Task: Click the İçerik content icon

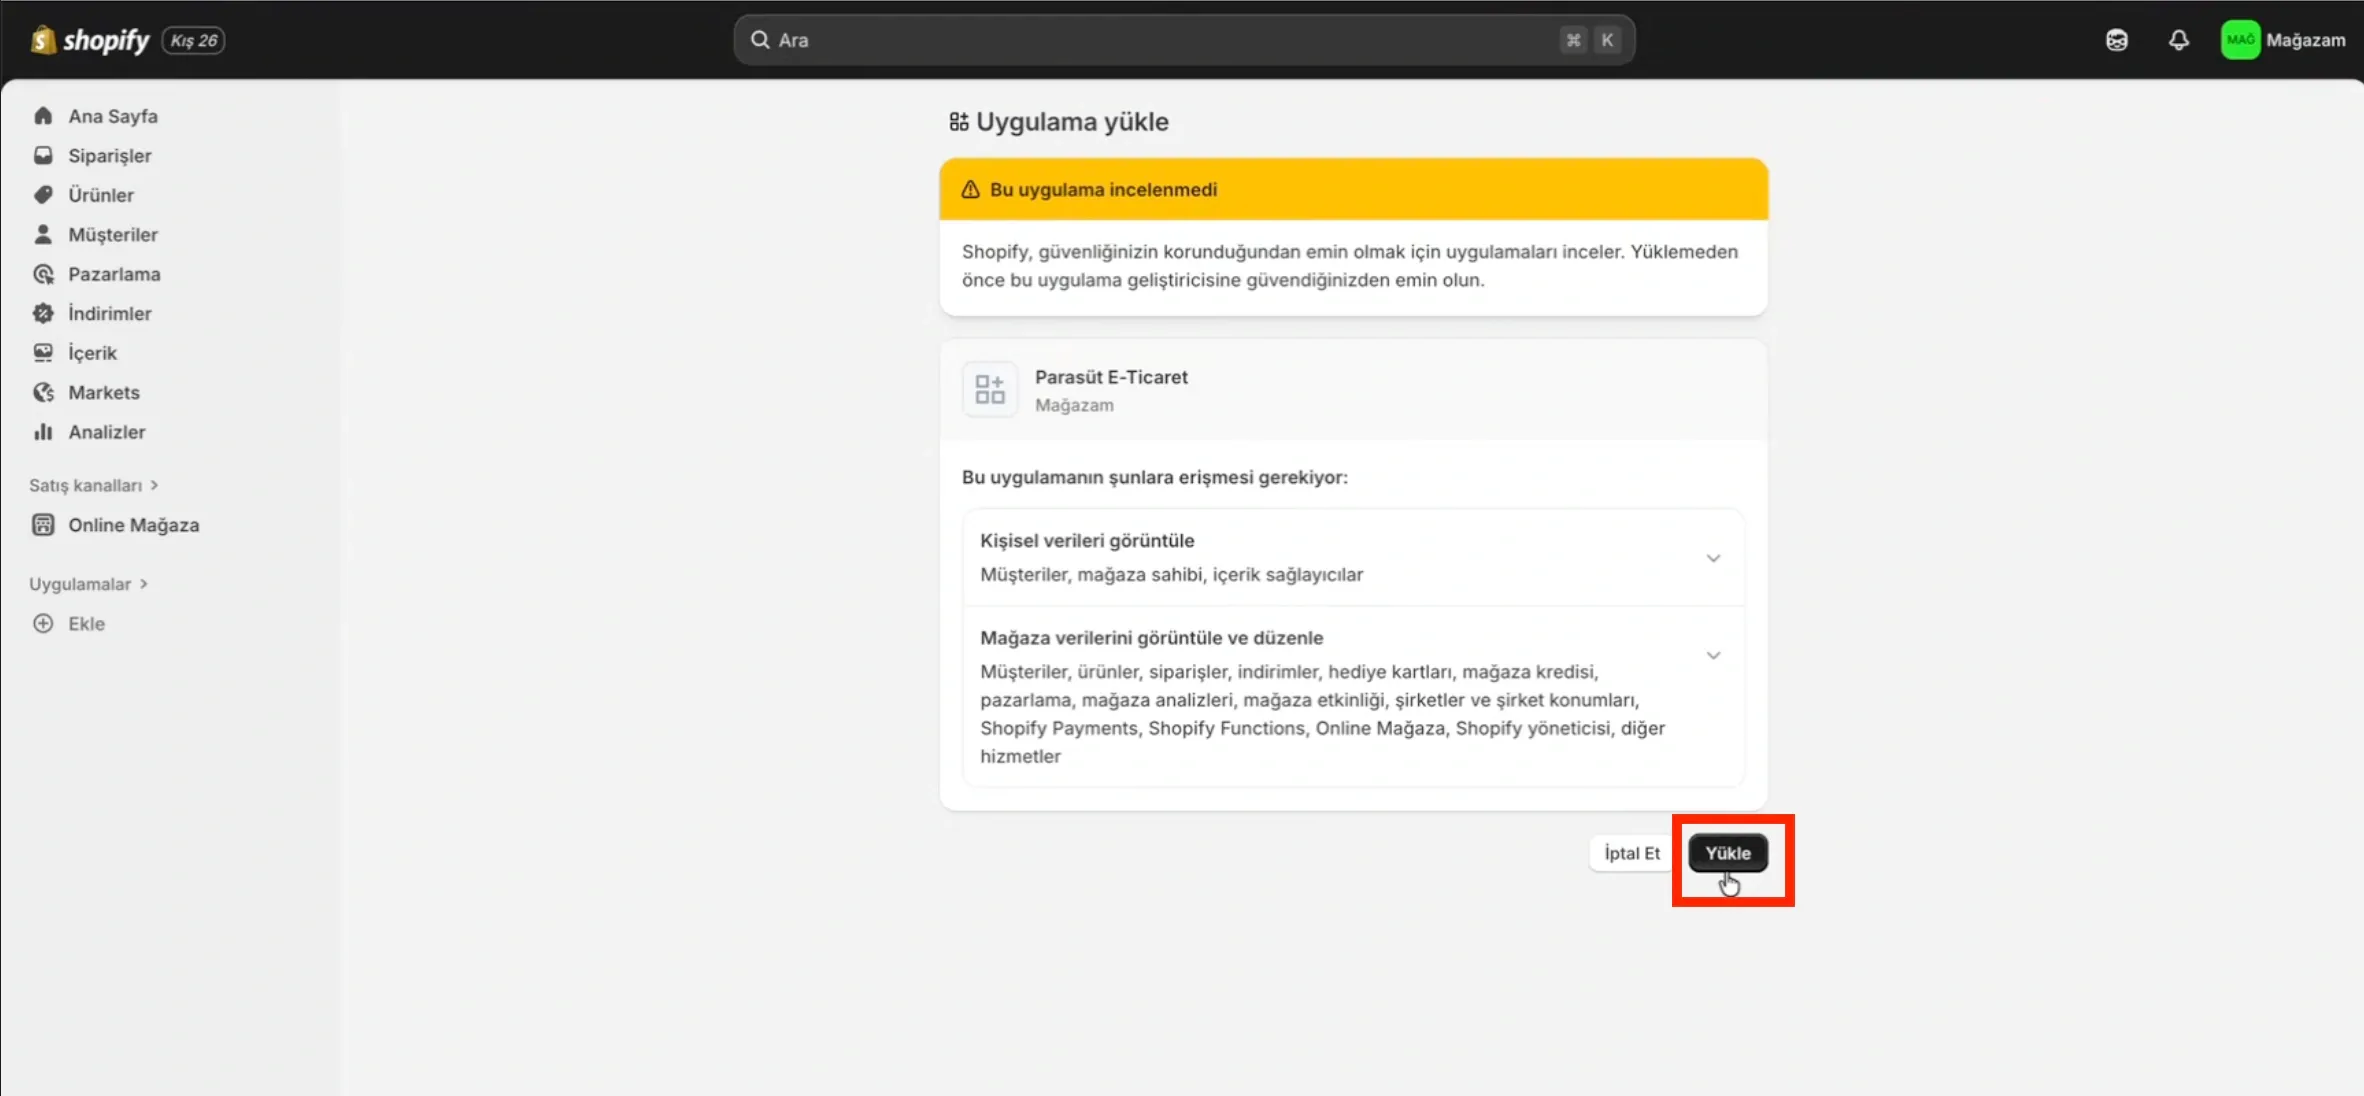Action: tap(43, 353)
